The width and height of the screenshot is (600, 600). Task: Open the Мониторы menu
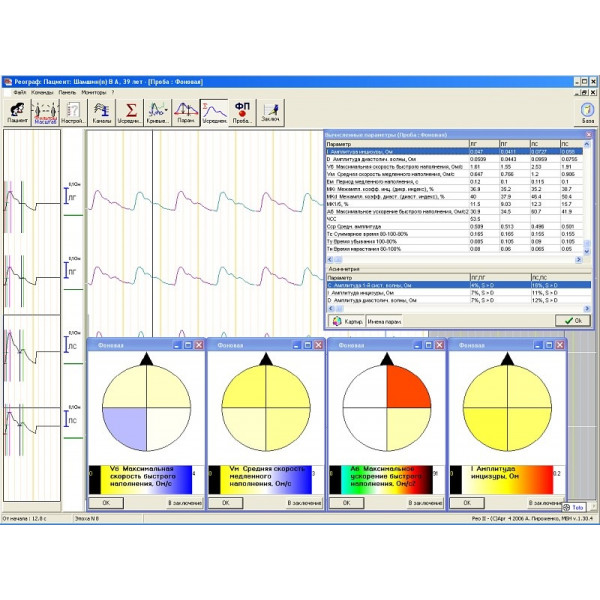tap(93, 92)
